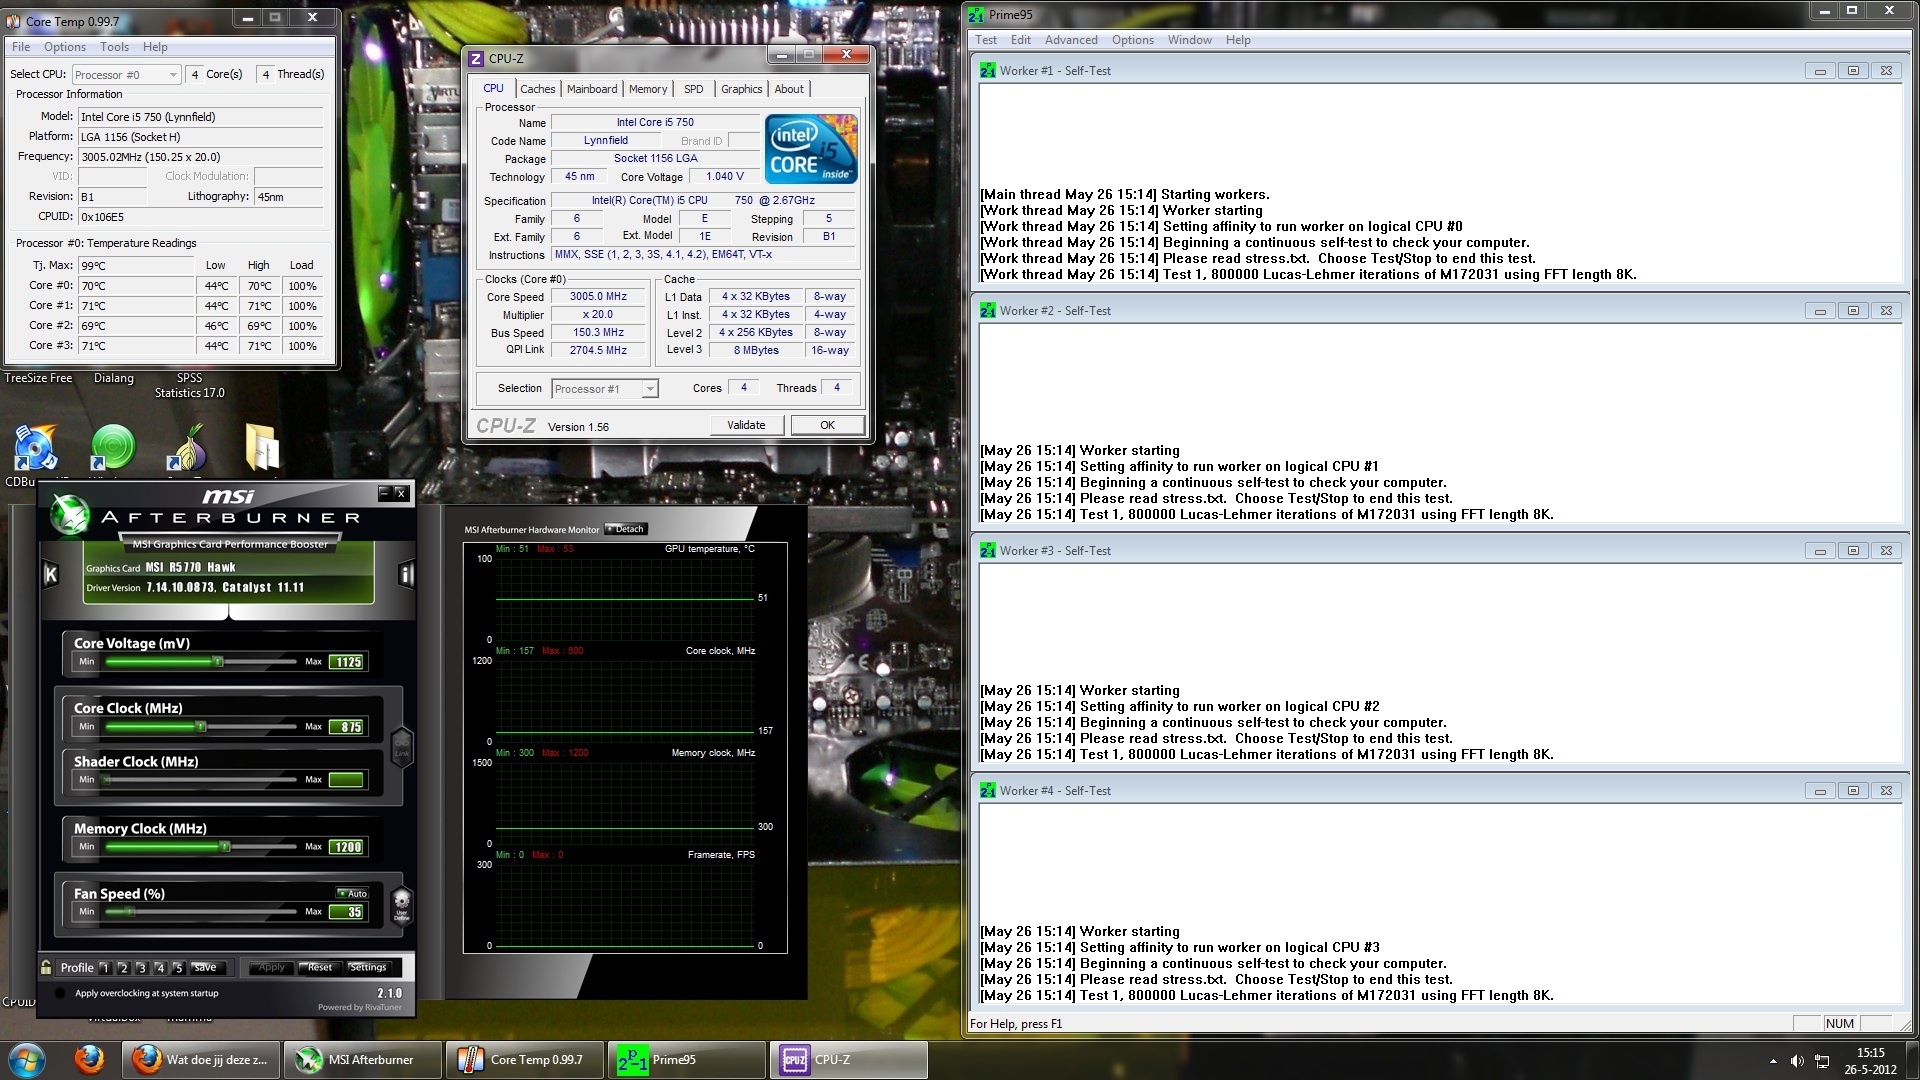Select profile slot 3 in Afterburner
This screenshot has height=1080, width=1920.
142,968
